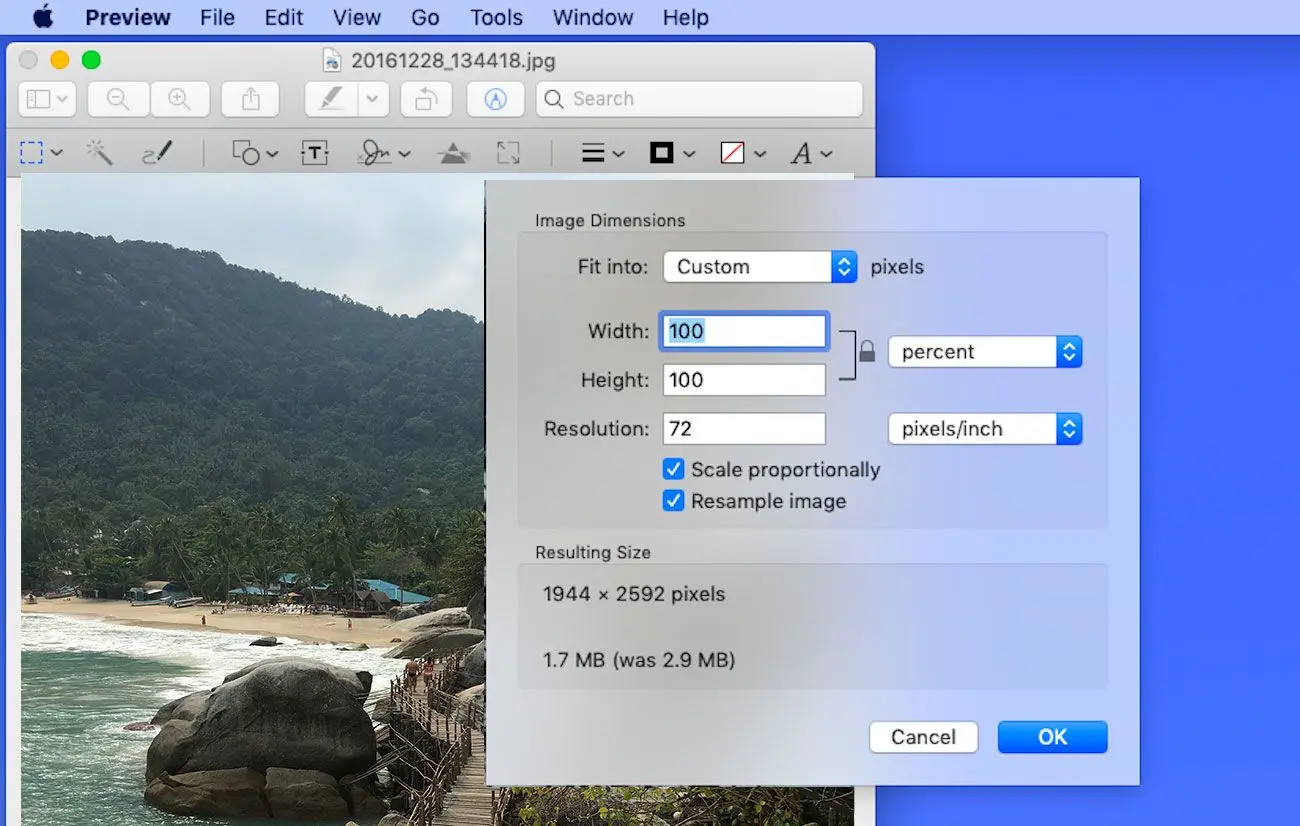The height and width of the screenshot is (826, 1300).
Task: Open the Fill Color swatch
Action: [x=743, y=153]
